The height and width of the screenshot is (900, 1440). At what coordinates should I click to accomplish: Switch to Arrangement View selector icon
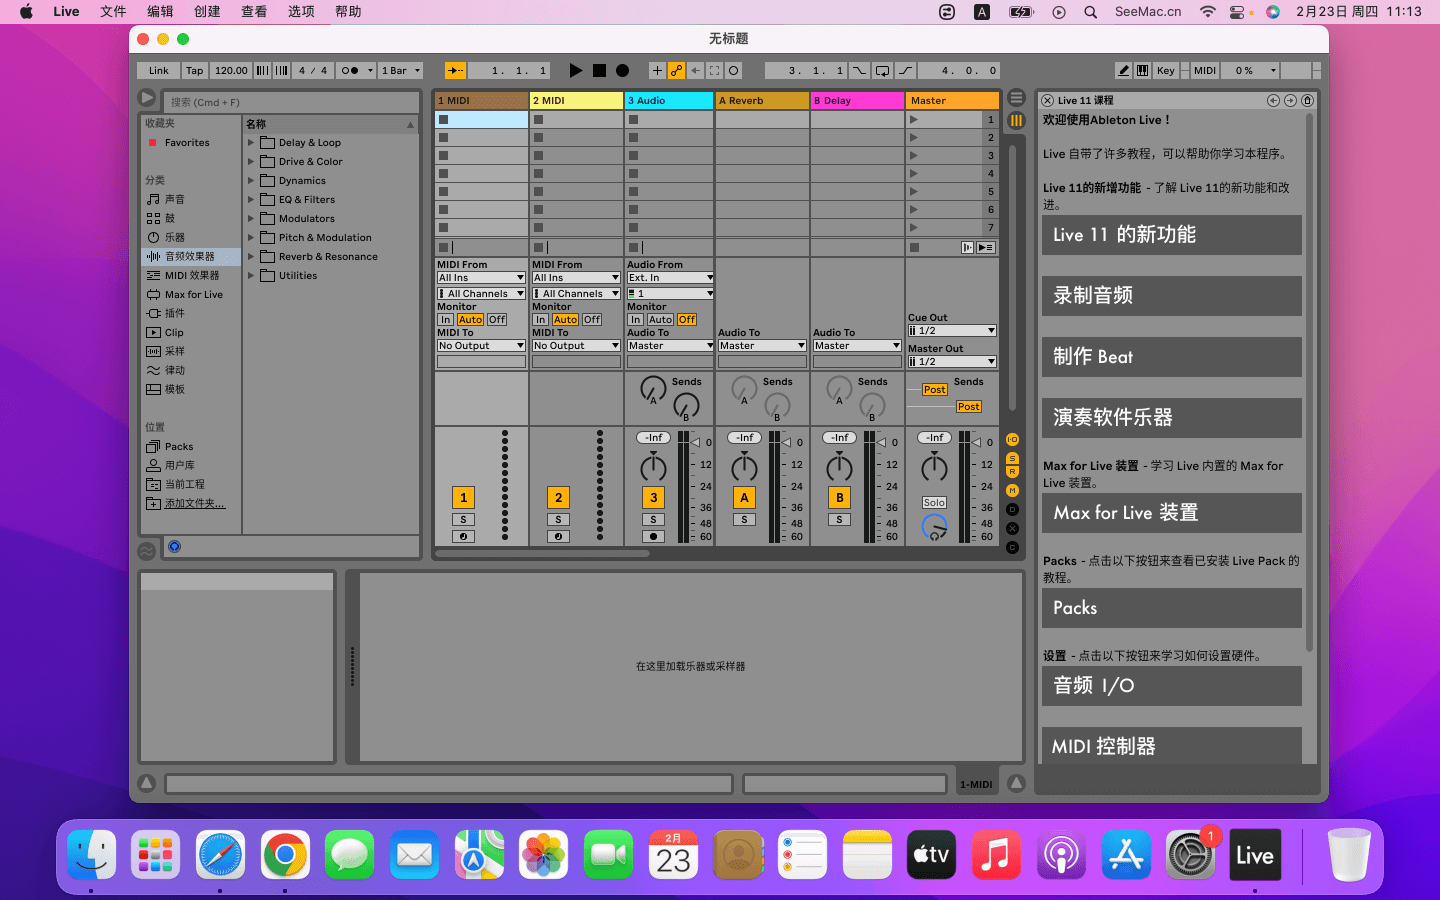1016,98
